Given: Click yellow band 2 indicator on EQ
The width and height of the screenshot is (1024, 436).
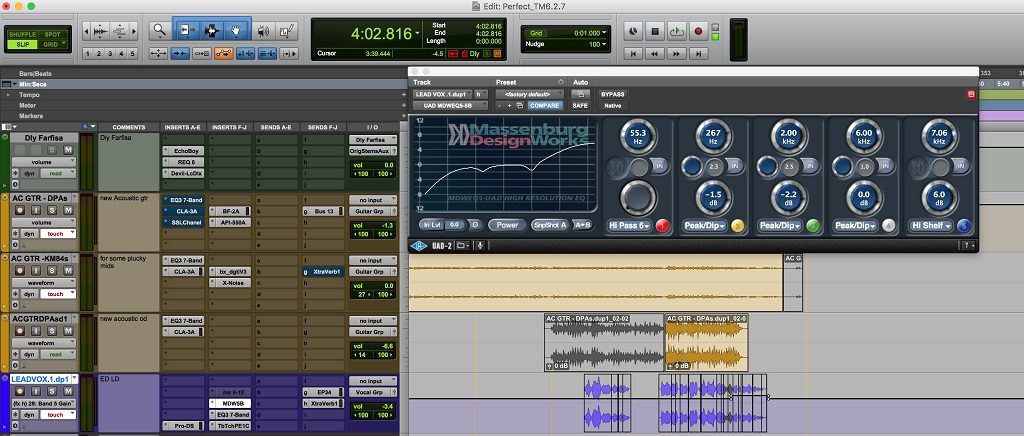Looking at the screenshot, I should [738, 226].
